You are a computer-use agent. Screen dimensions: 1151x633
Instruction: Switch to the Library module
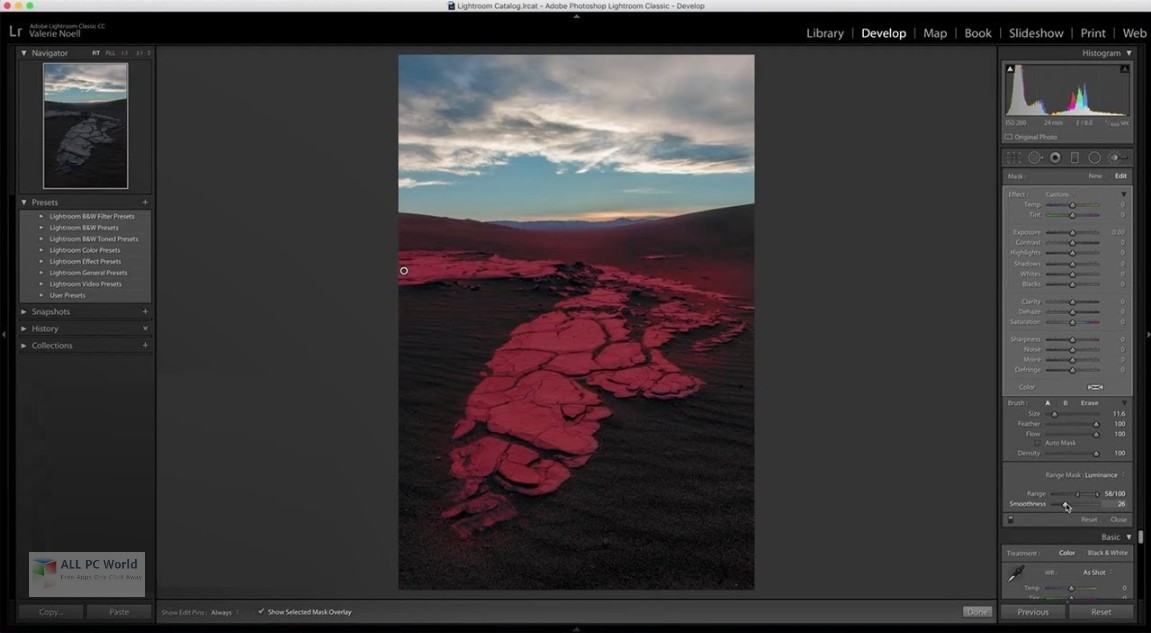pos(824,33)
